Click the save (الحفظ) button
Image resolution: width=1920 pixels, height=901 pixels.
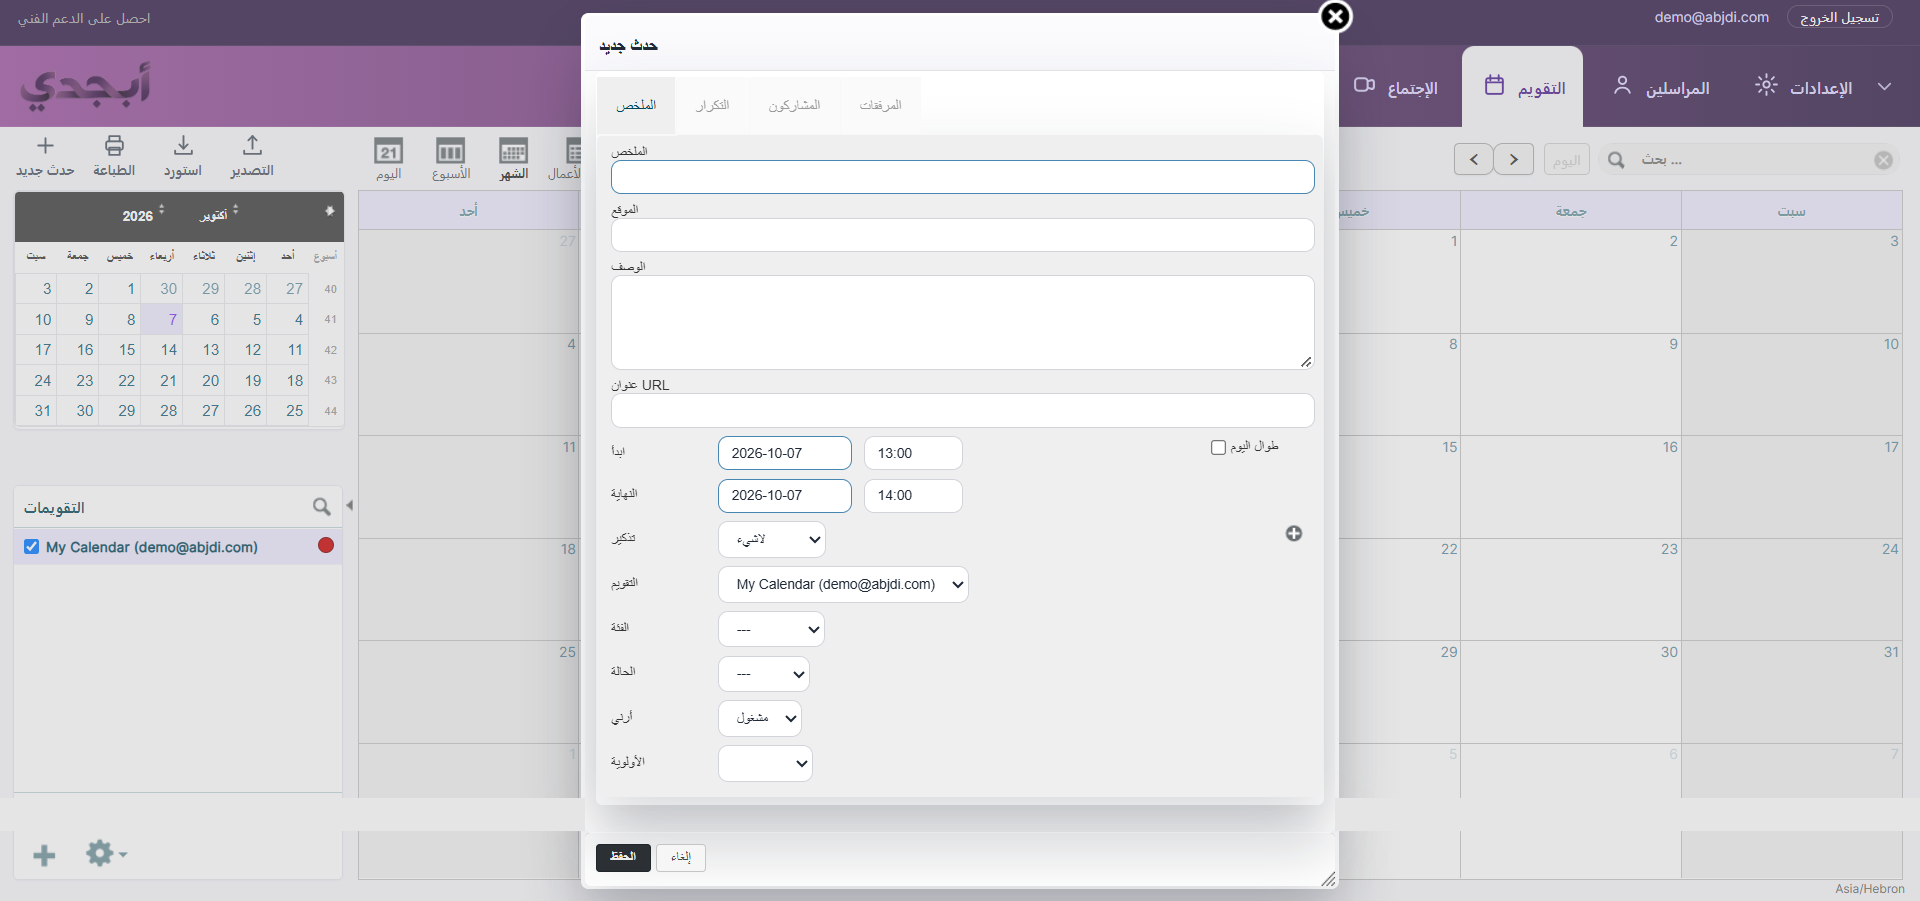pos(623,857)
